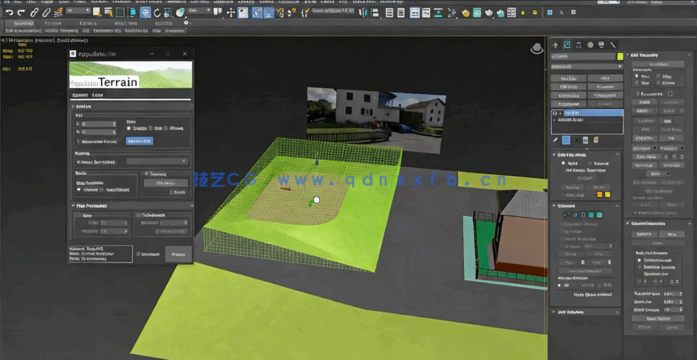
Task: Open the Modifier List dropdown
Action: pos(587,67)
